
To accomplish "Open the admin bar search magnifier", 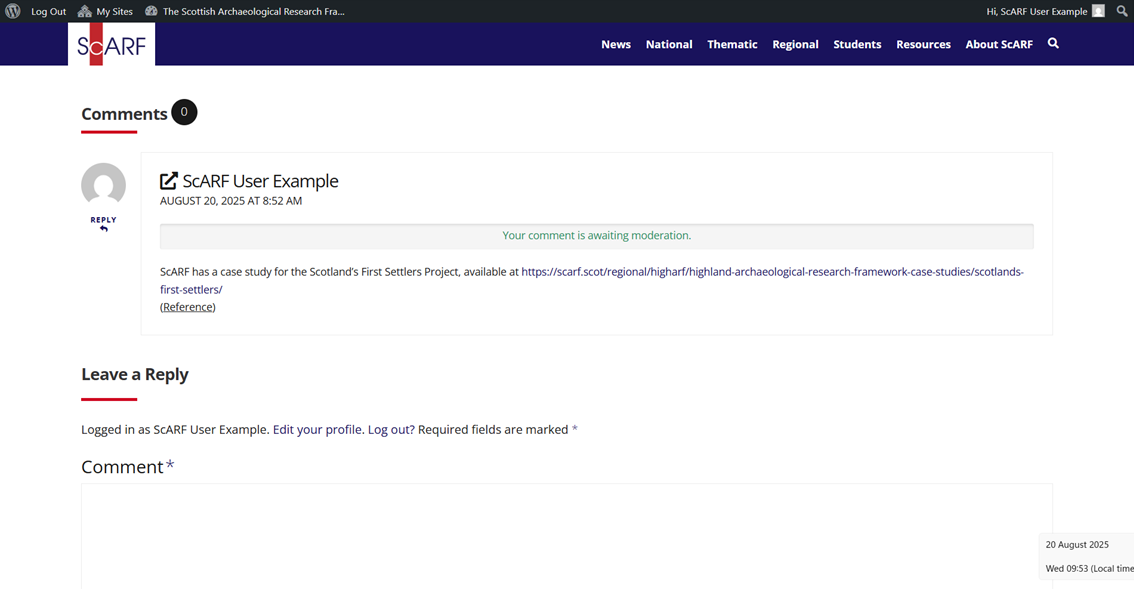I will [1121, 11].
